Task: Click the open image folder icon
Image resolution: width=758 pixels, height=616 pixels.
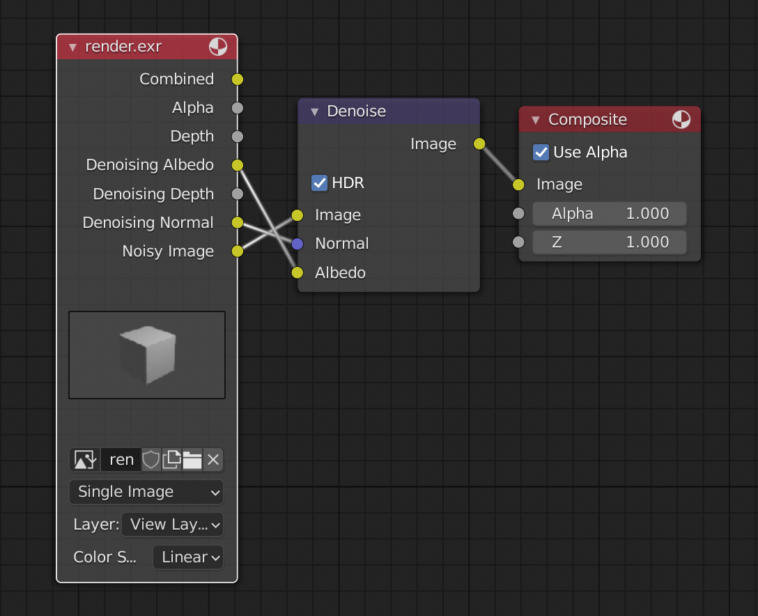Action: click(192, 460)
